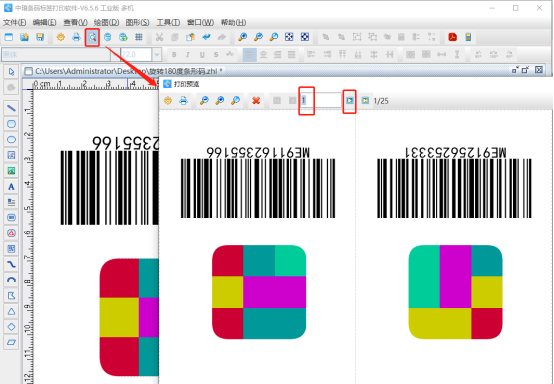554x384 pixels.
Task: Open the 文件(F) menu
Action: point(14,23)
